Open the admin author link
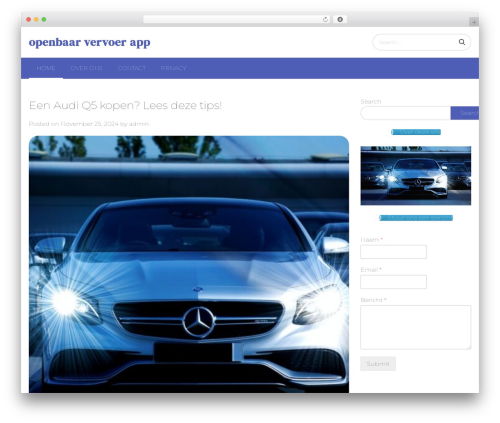 139,124
